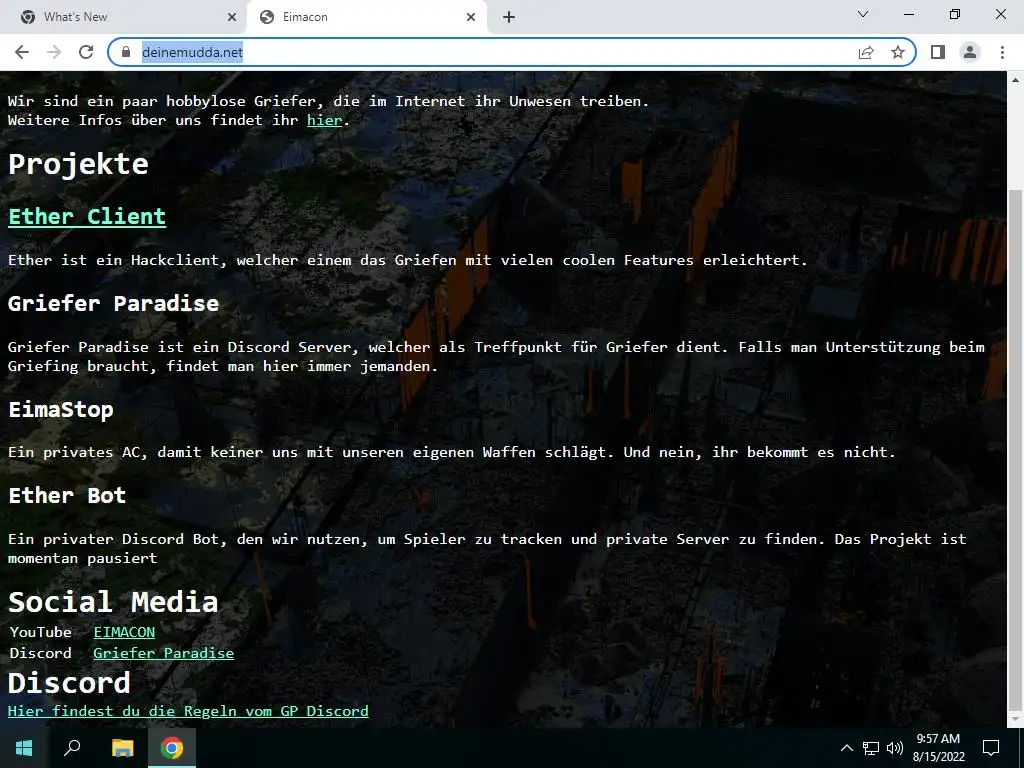The width and height of the screenshot is (1024, 768).
Task: Open the Griefer Paradise Discord link
Action: [x=163, y=653]
